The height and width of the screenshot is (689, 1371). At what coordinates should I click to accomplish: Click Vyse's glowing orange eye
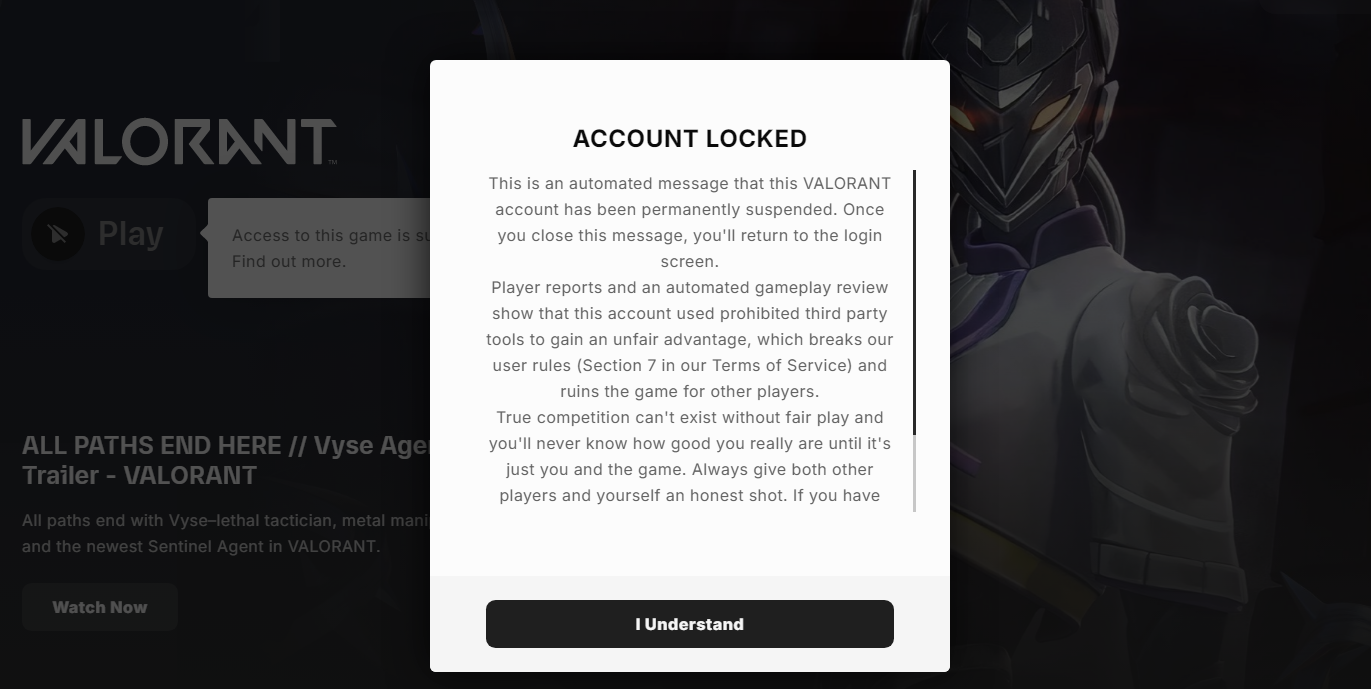click(x=962, y=119)
